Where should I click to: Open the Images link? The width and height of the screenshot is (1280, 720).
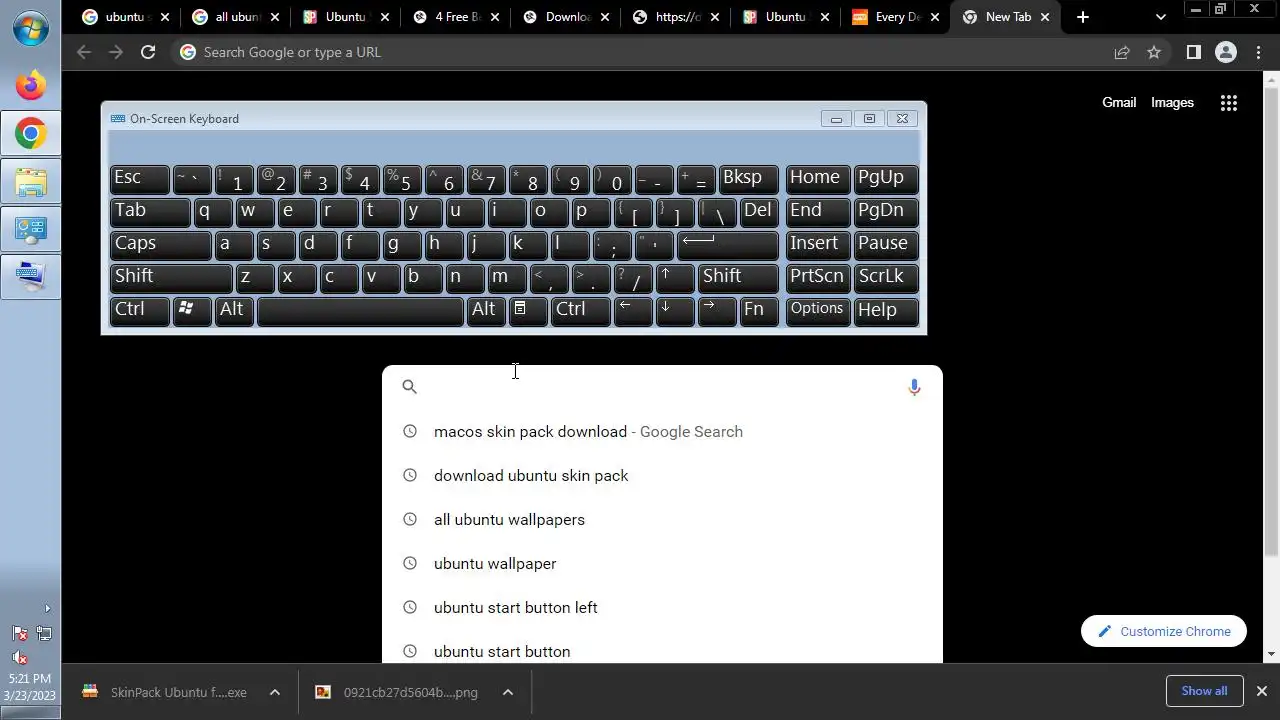pyautogui.click(x=1172, y=102)
